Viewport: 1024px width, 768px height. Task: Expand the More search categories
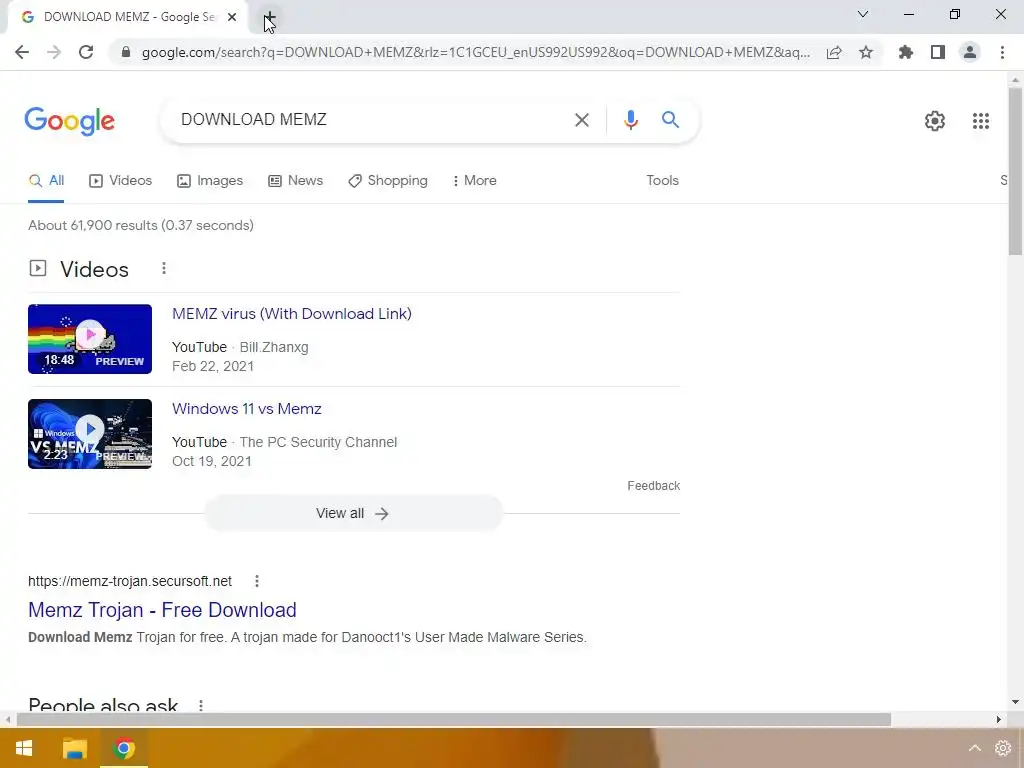(475, 181)
